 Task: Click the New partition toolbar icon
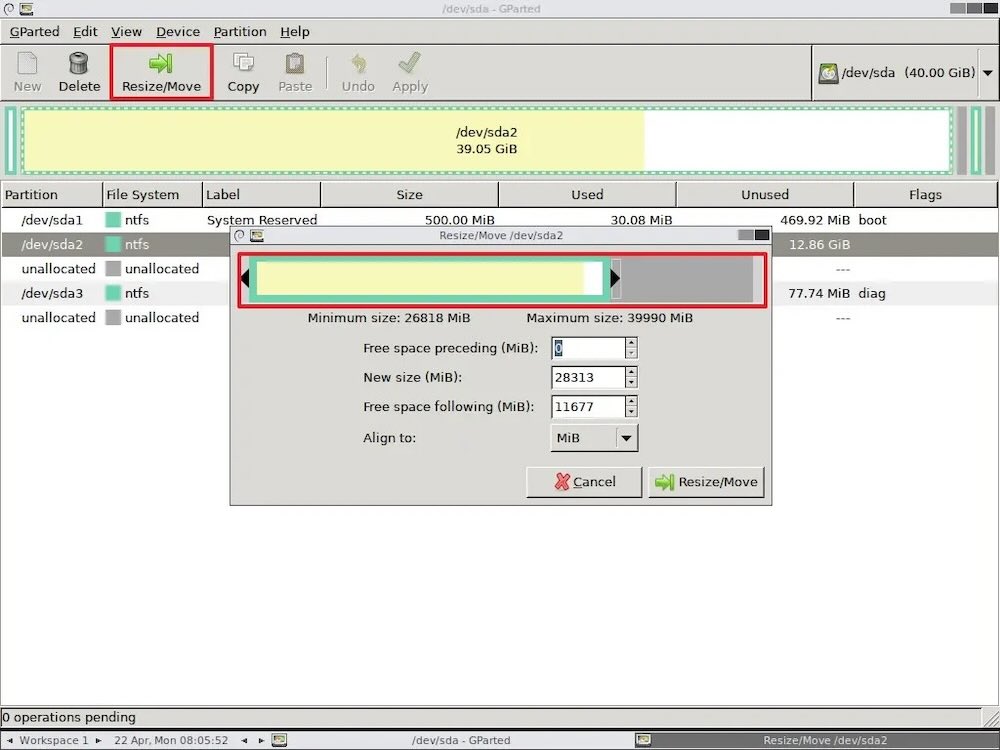(x=27, y=72)
